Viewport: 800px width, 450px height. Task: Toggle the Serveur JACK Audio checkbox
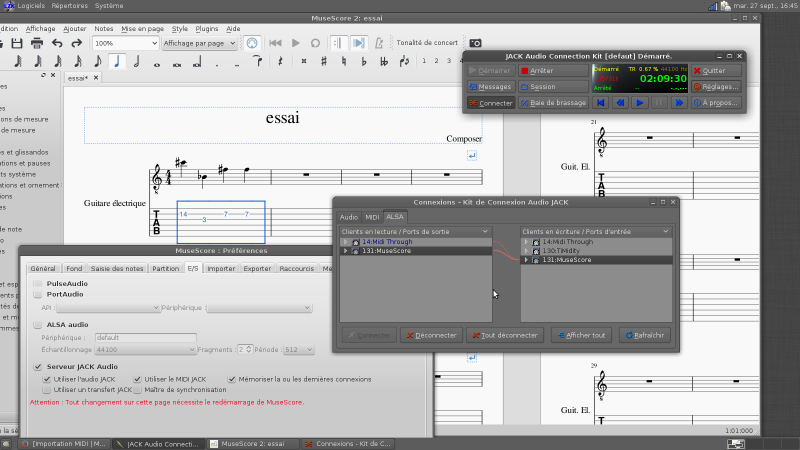pos(38,367)
